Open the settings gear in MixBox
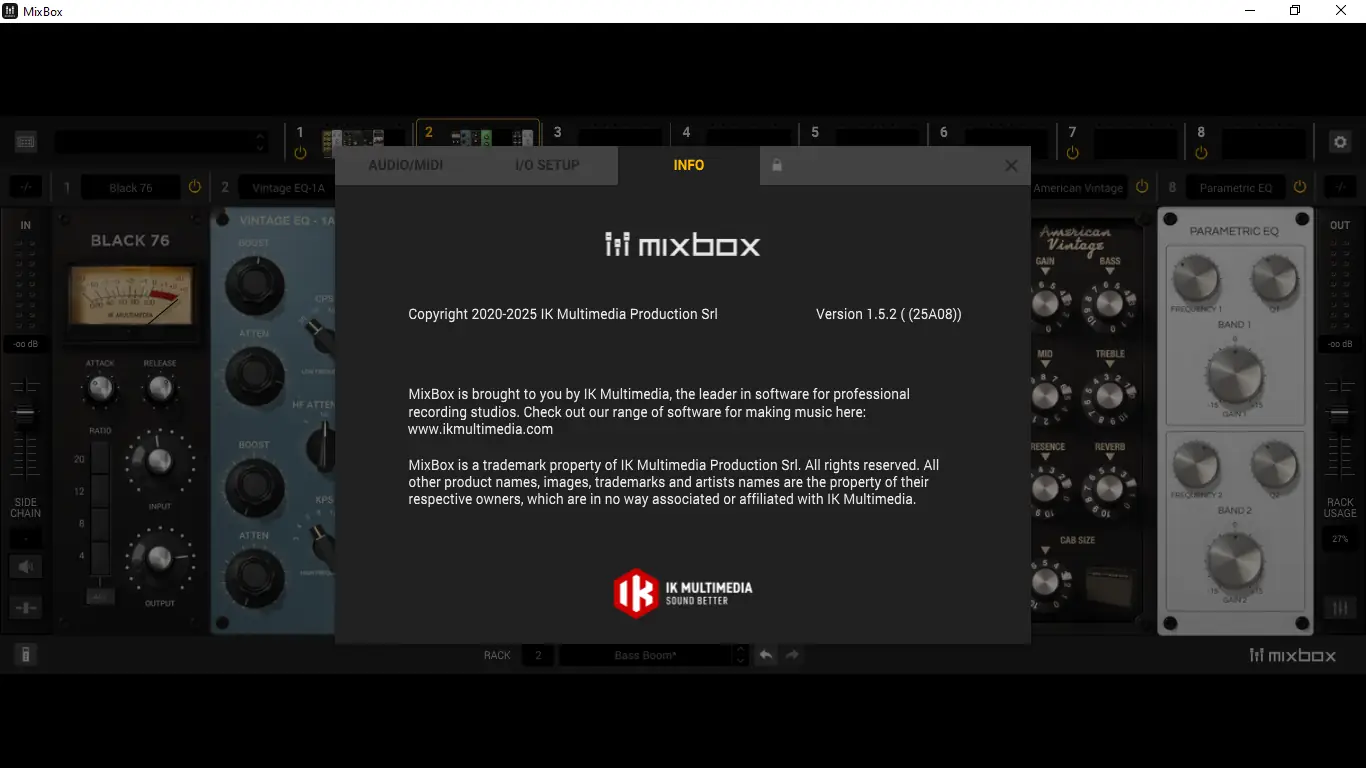 [1340, 142]
